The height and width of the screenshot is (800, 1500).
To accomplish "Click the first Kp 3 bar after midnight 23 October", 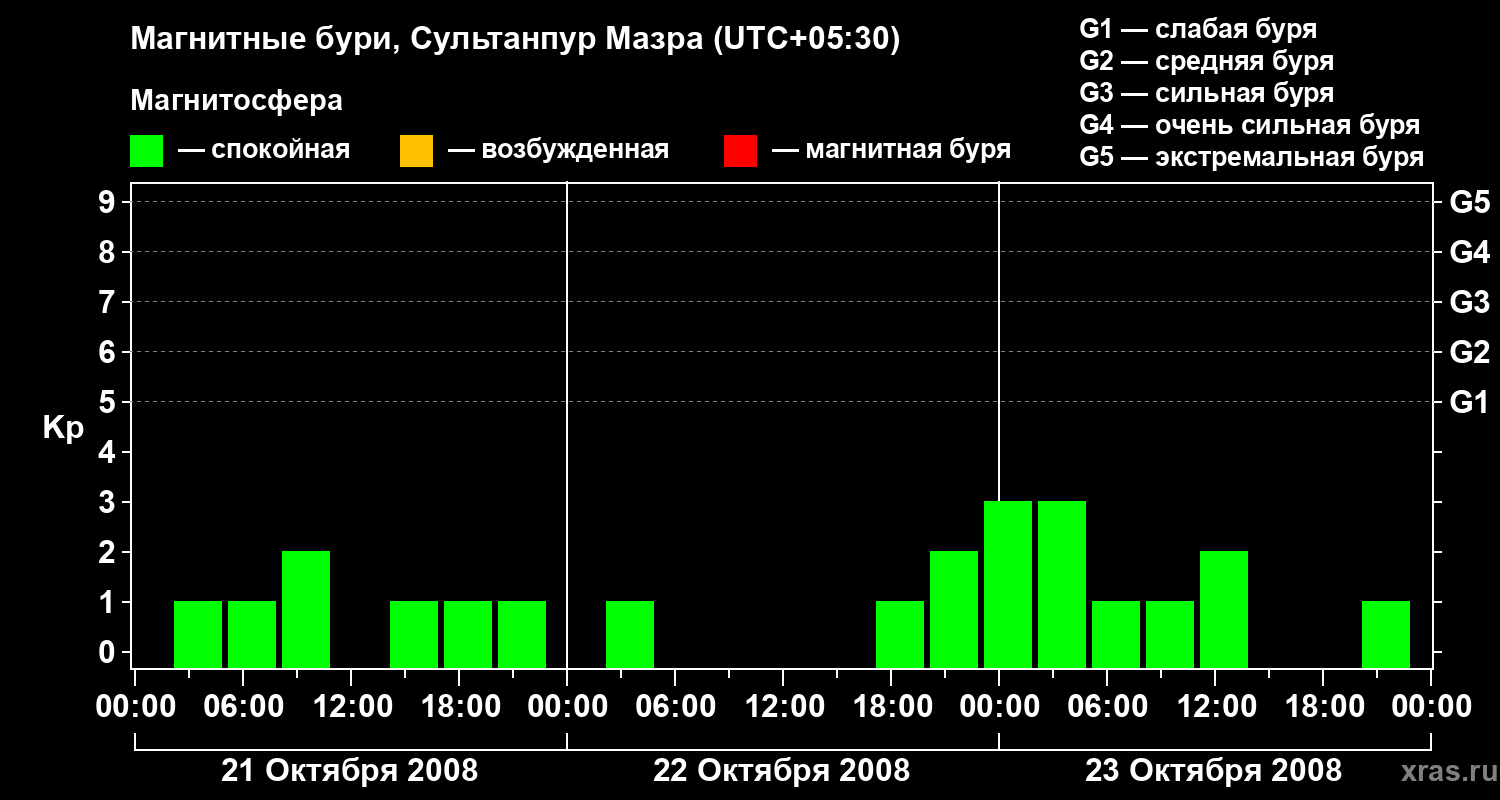I will [x=1008, y=584].
